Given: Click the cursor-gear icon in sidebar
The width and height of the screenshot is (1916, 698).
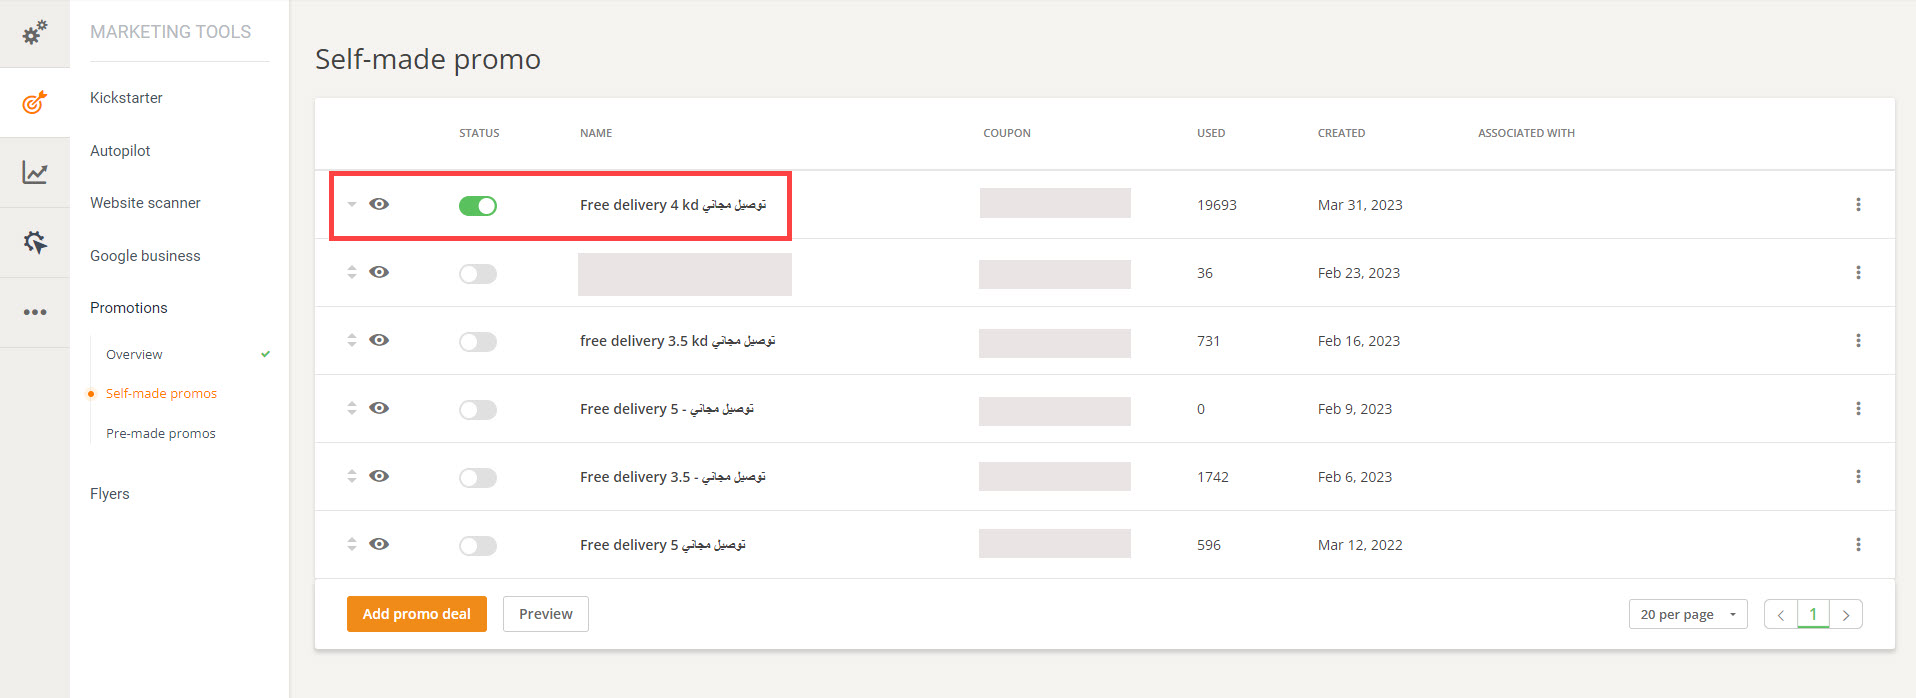Looking at the screenshot, I should (35, 242).
